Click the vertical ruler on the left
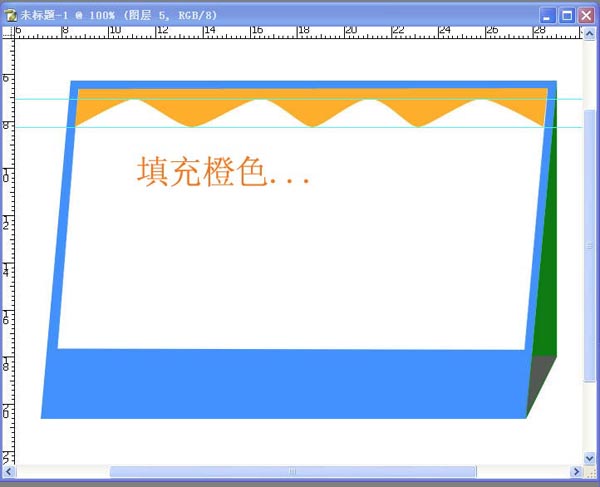600x487 pixels. [x=8, y=250]
